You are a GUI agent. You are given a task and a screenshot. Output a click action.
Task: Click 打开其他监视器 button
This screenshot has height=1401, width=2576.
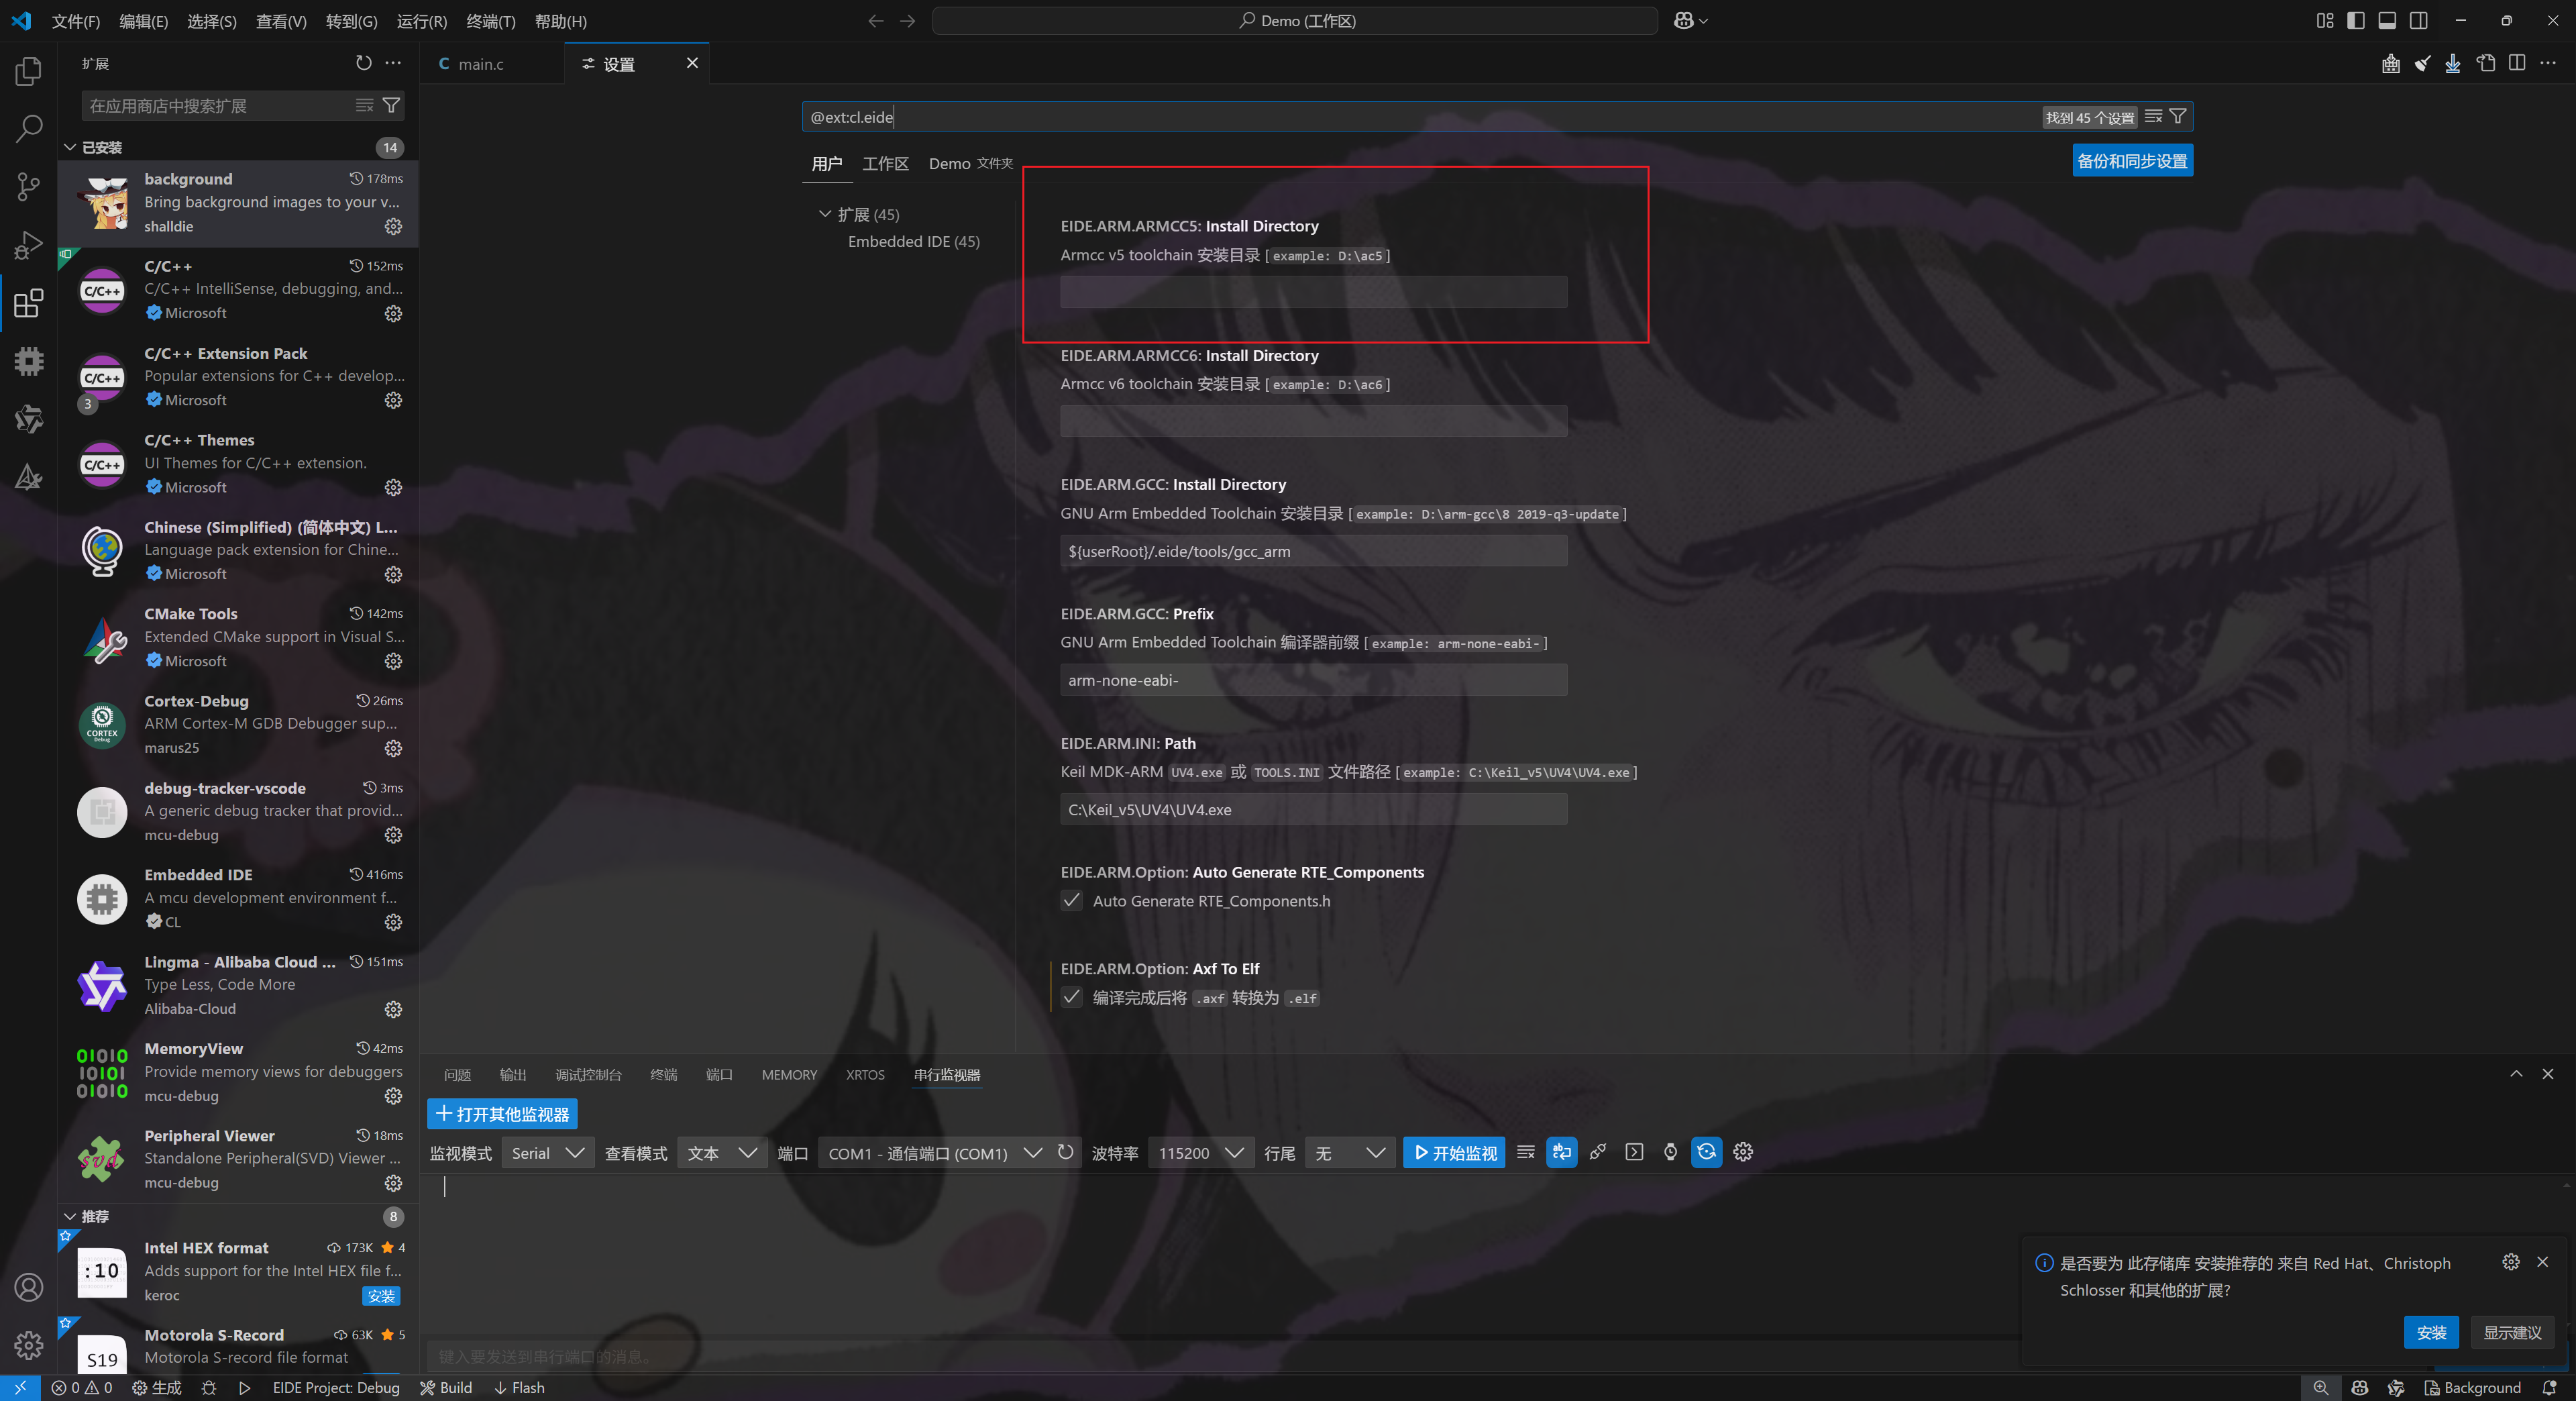[502, 1113]
